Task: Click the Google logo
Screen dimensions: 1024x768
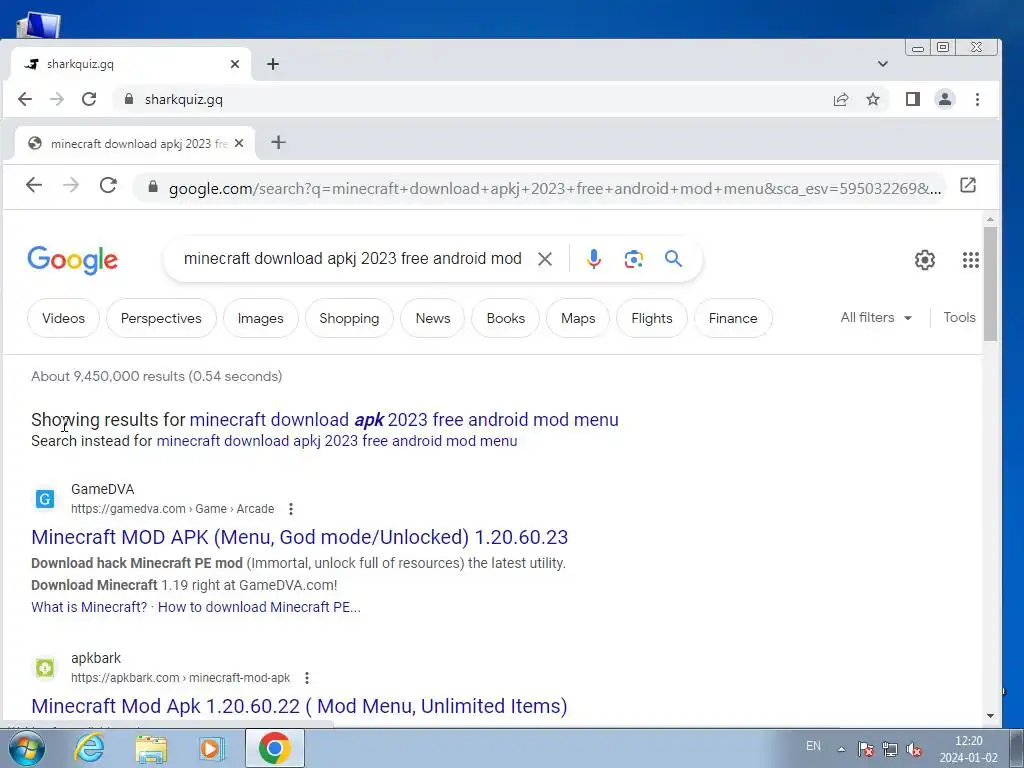Action: [72, 260]
